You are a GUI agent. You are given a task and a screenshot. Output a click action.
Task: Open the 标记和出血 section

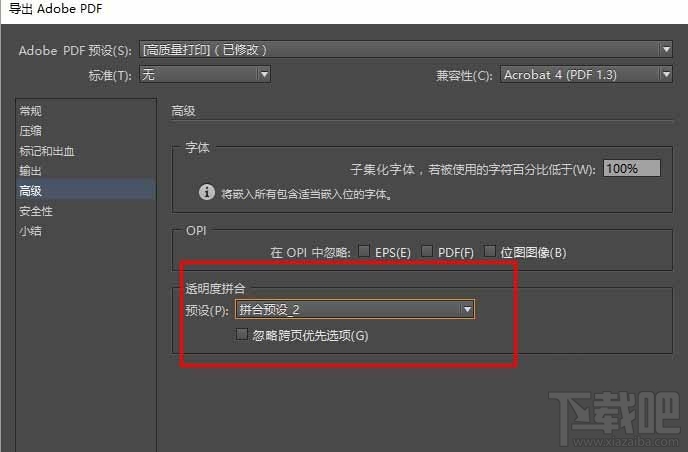(x=47, y=151)
